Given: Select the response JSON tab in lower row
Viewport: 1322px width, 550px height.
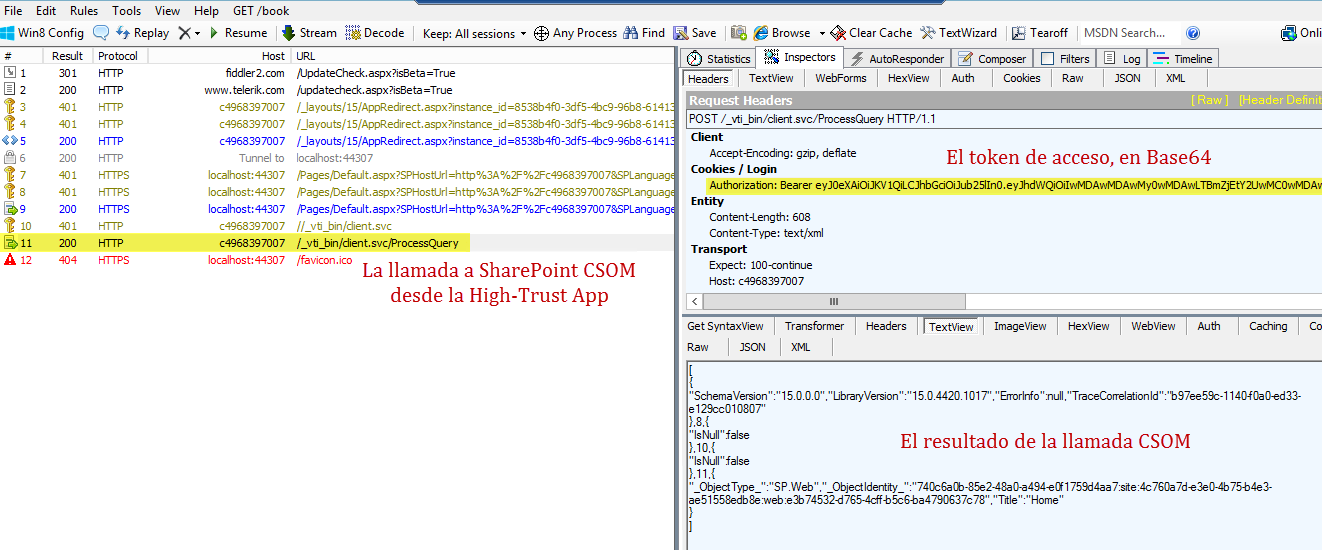Looking at the screenshot, I should [752, 347].
